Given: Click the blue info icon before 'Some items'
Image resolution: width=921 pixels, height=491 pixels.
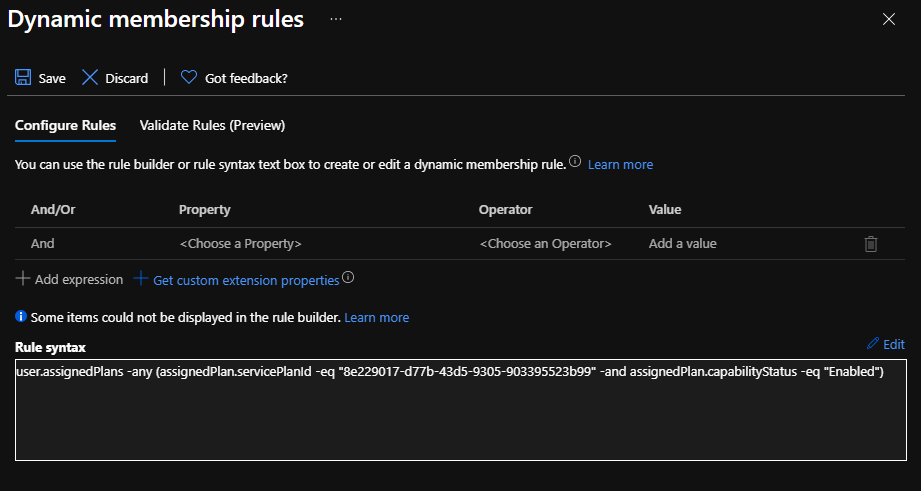Looking at the screenshot, I should pos(21,317).
